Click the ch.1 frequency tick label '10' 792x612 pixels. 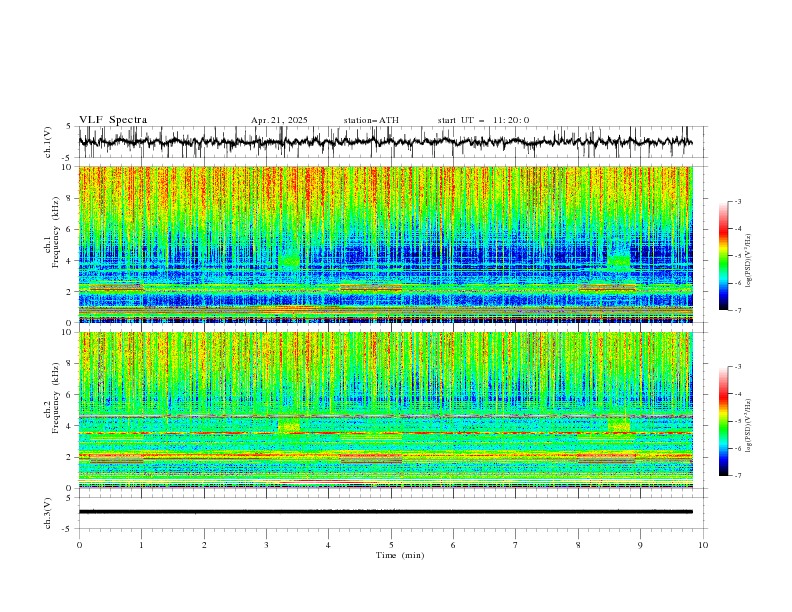point(68,167)
